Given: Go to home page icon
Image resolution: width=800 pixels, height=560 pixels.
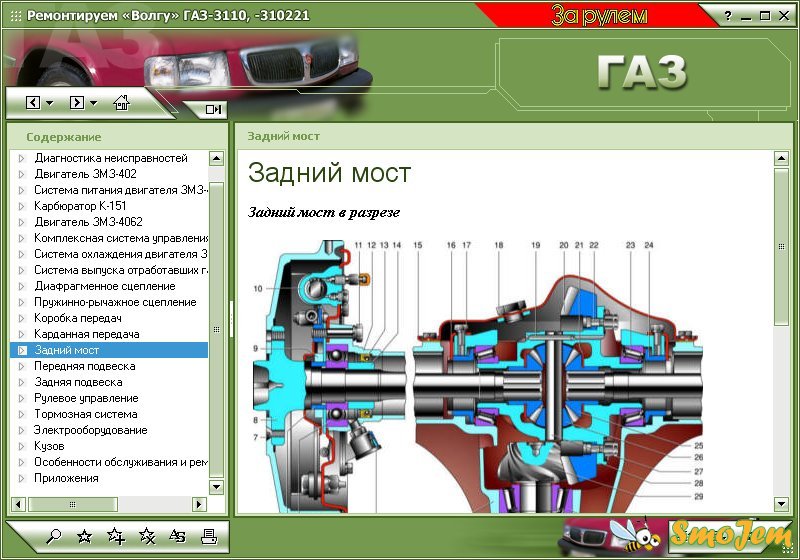Looking at the screenshot, I should 121,103.
